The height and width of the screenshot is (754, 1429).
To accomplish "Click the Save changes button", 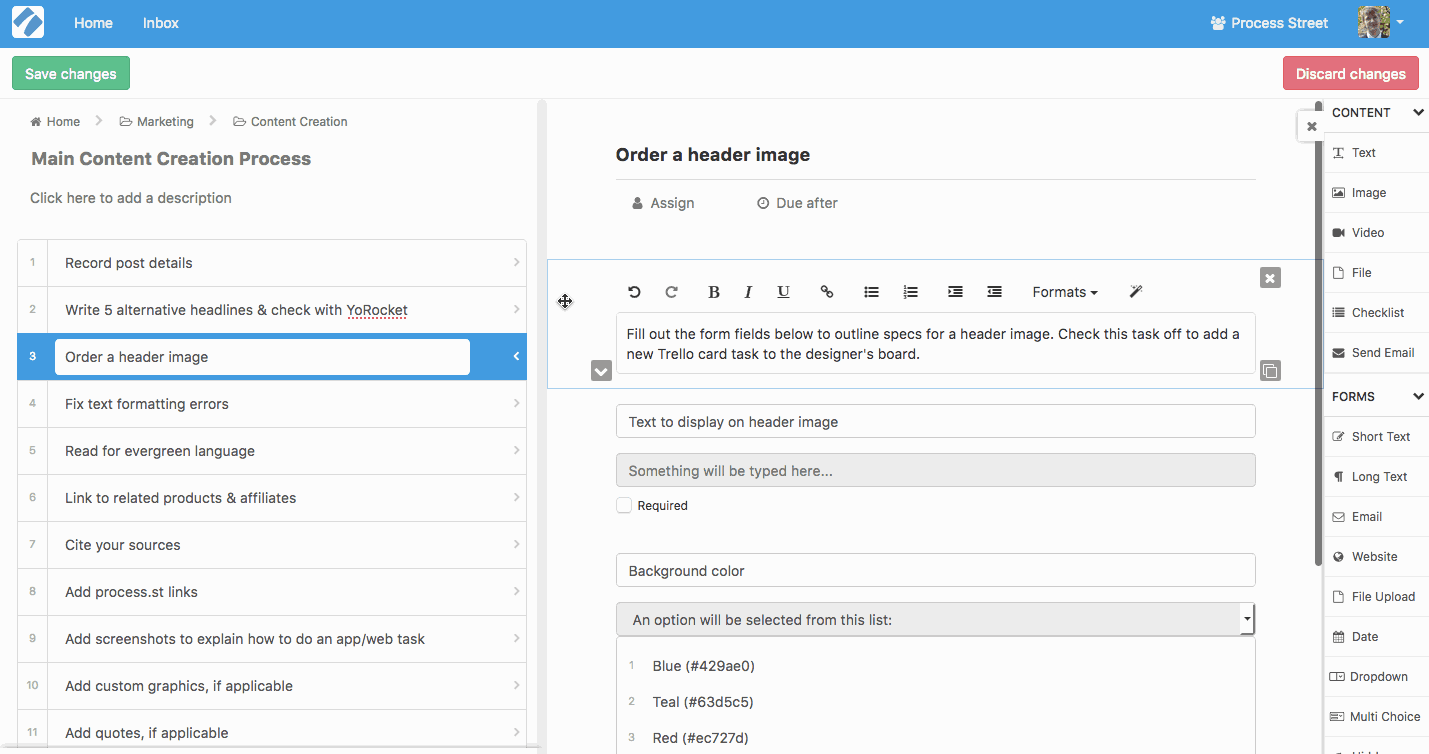I will pyautogui.click(x=71, y=74).
